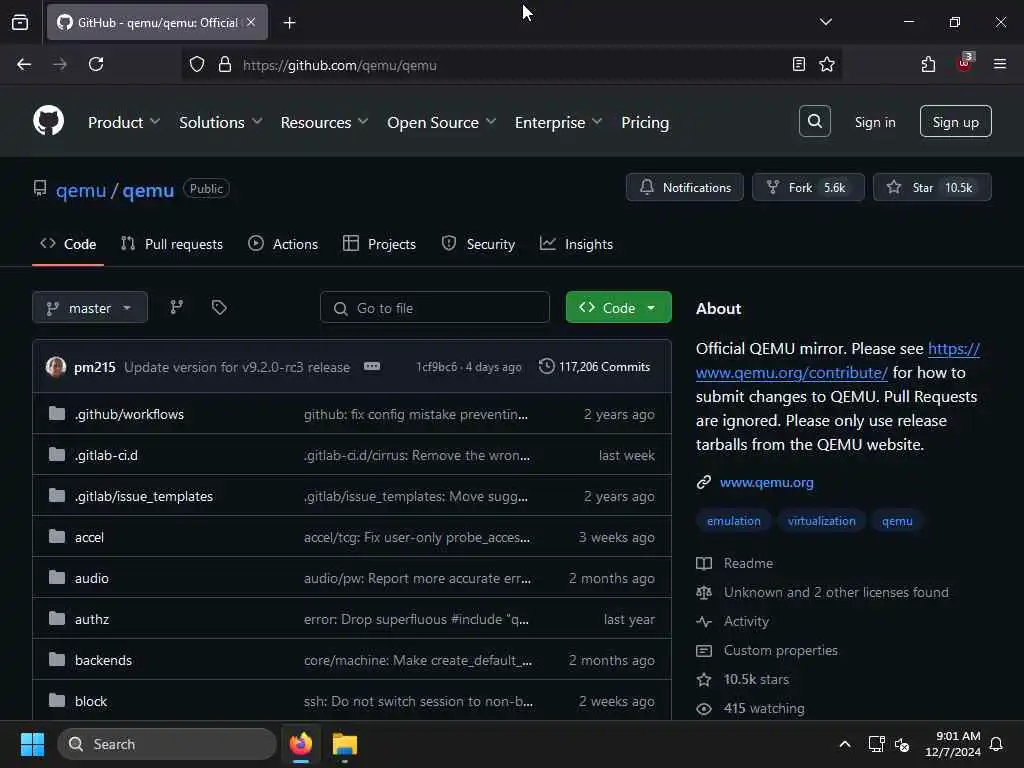This screenshot has height=768, width=1024.
Task: Open the Open Source dropdown
Action: pyautogui.click(x=441, y=122)
